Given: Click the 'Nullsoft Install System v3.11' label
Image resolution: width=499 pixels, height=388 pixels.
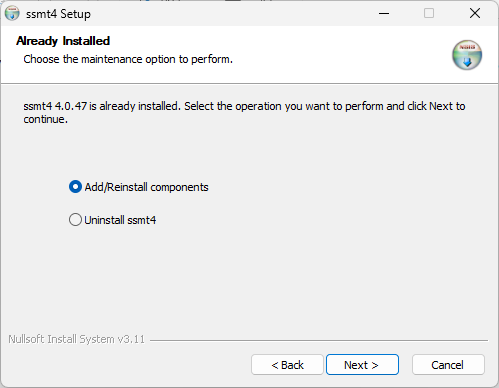Looking at the screenshot, I should pyautogui.click(x=77, y=339).
